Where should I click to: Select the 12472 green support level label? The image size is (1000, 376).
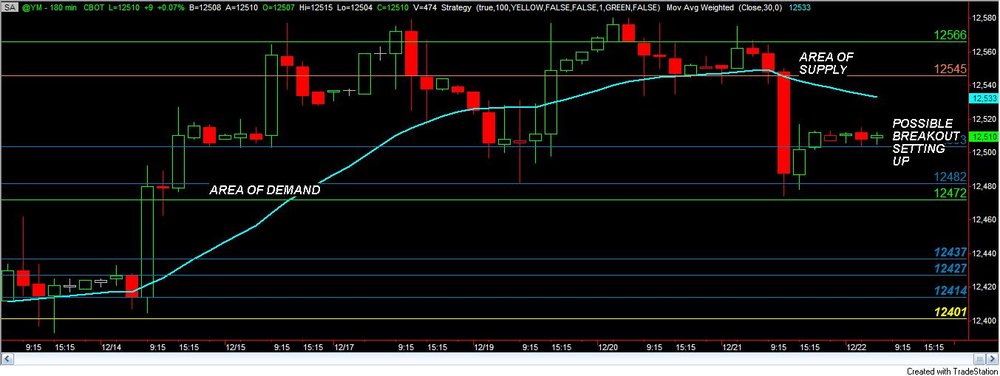pyautogui.click(x=949, y=191)
